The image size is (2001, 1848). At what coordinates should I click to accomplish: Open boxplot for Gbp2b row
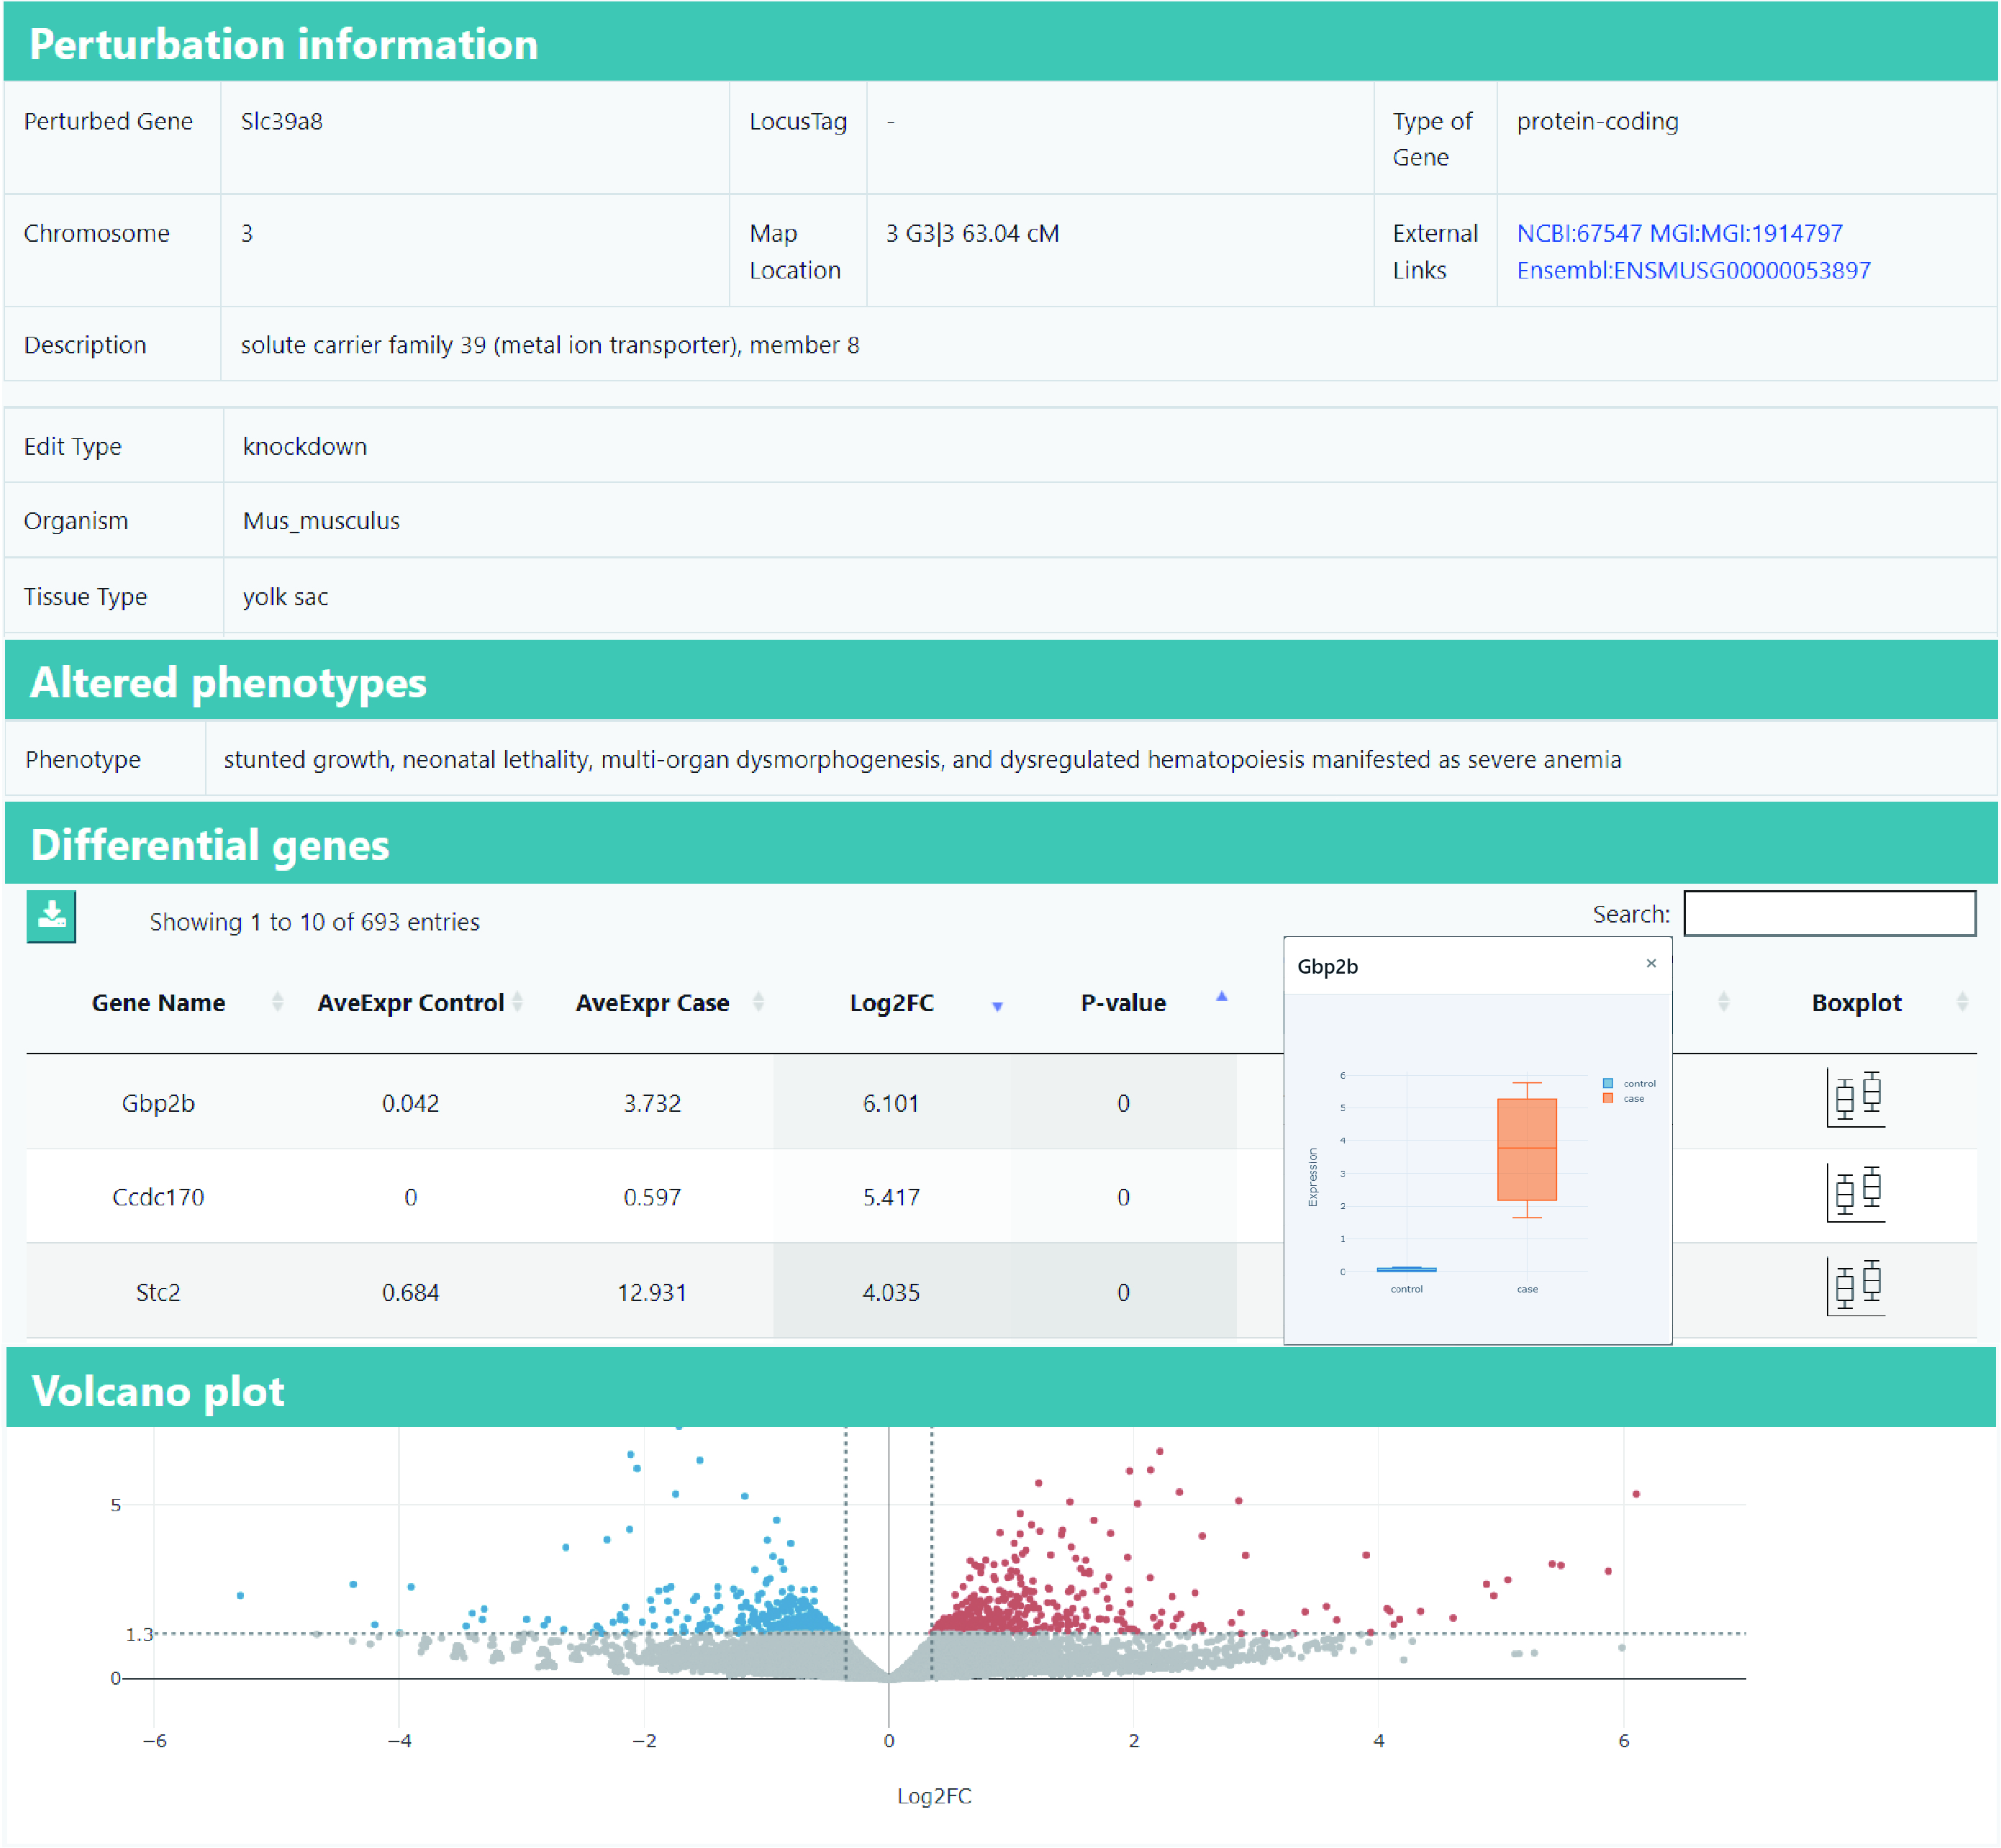click(1856, 1098)
